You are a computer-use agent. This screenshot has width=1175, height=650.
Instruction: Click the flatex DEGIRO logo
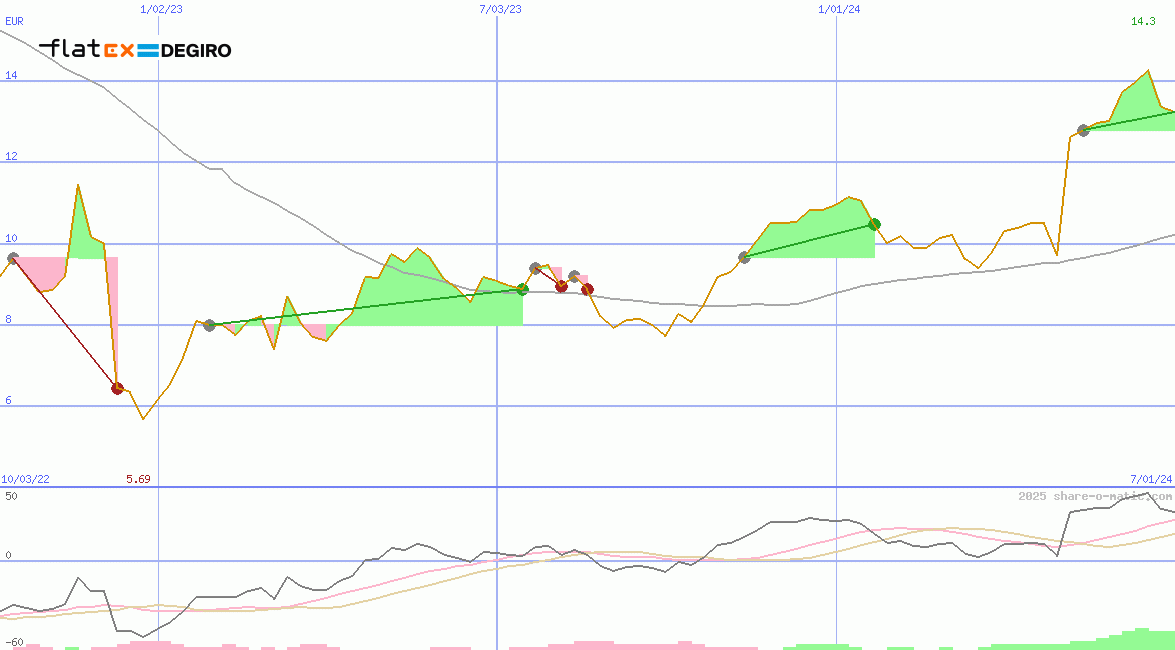pos(135,49)
